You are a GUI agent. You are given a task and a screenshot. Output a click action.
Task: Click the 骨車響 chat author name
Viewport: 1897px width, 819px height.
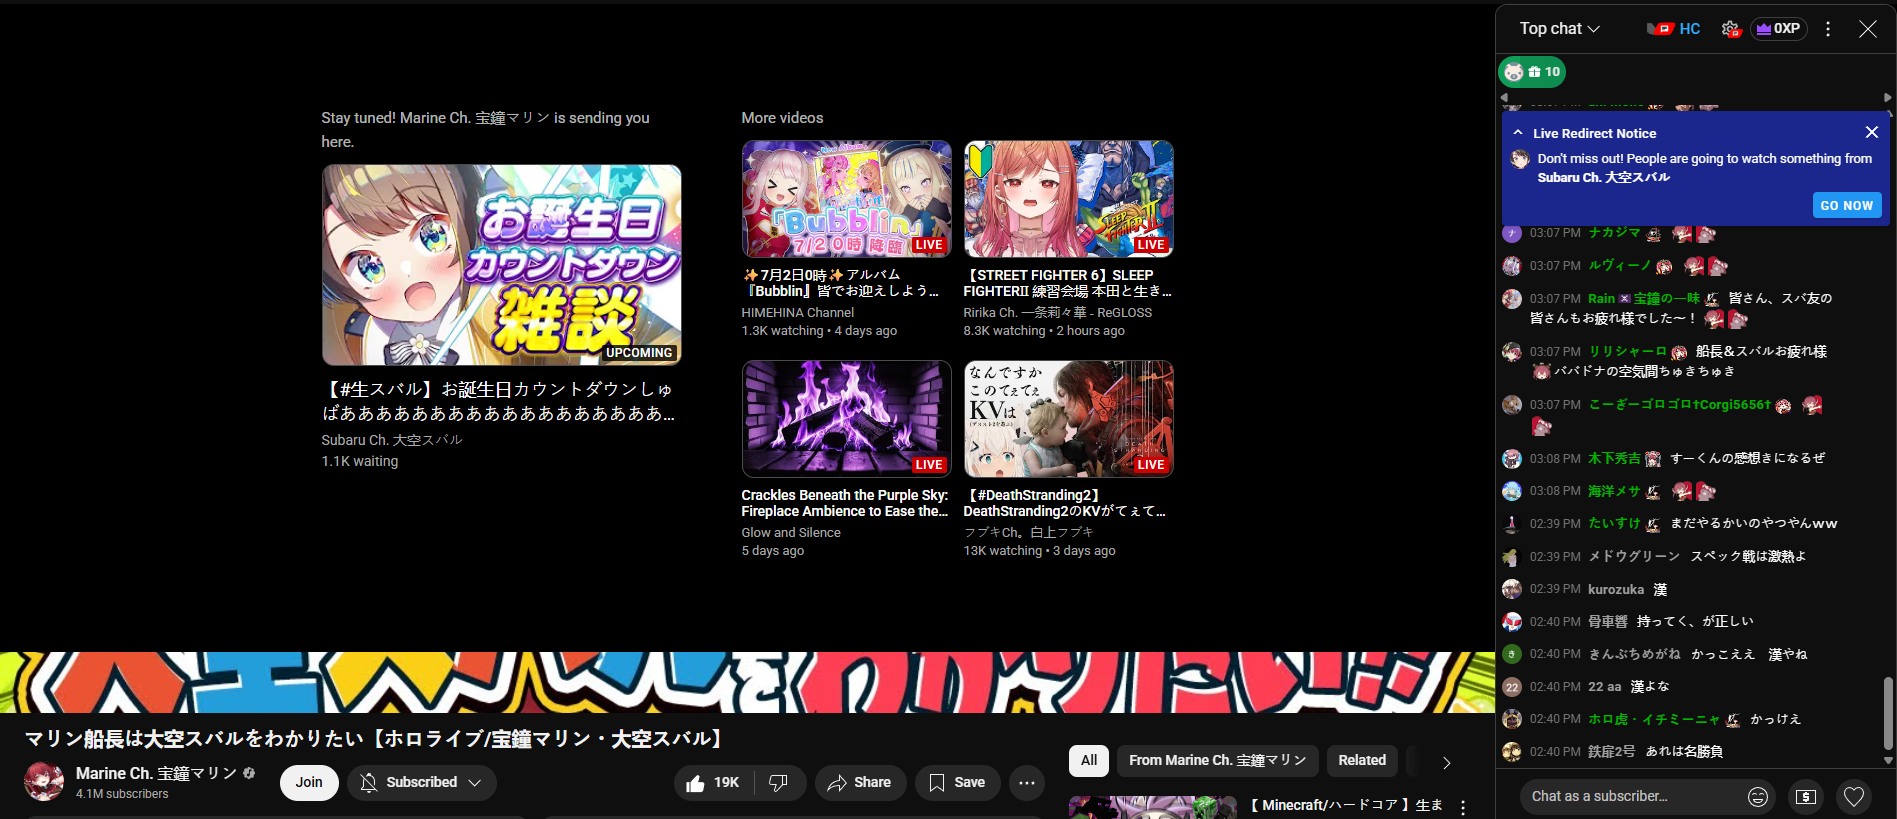click(x=1608, y=622)
